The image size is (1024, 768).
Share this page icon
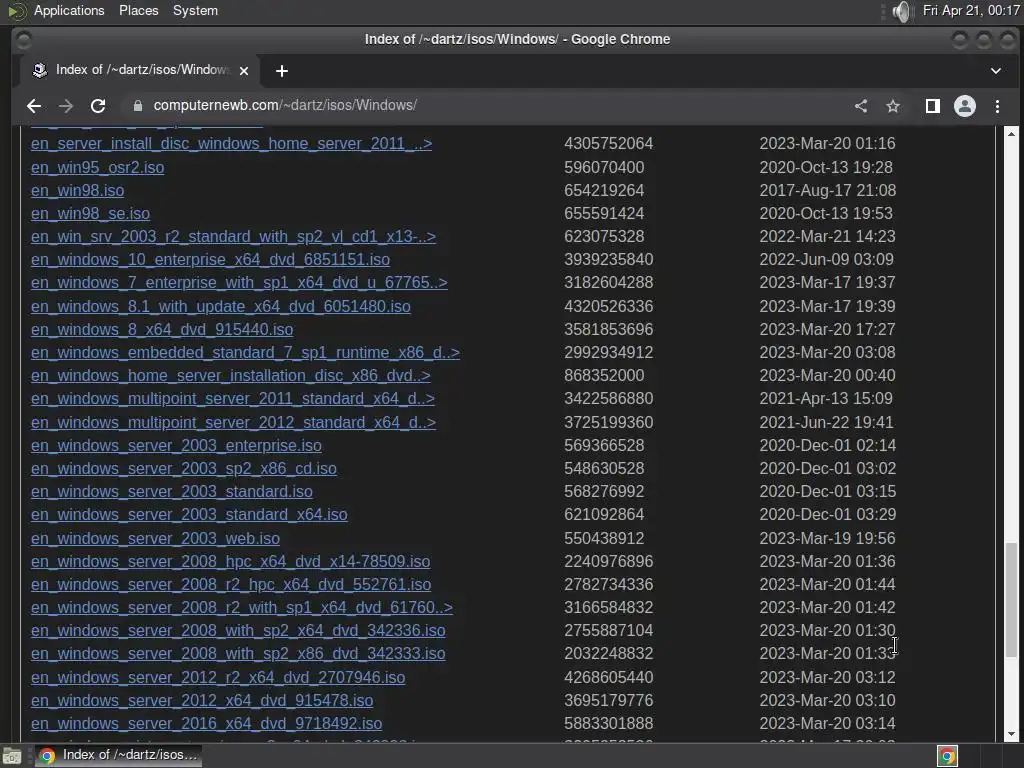(x=861, y=106)
